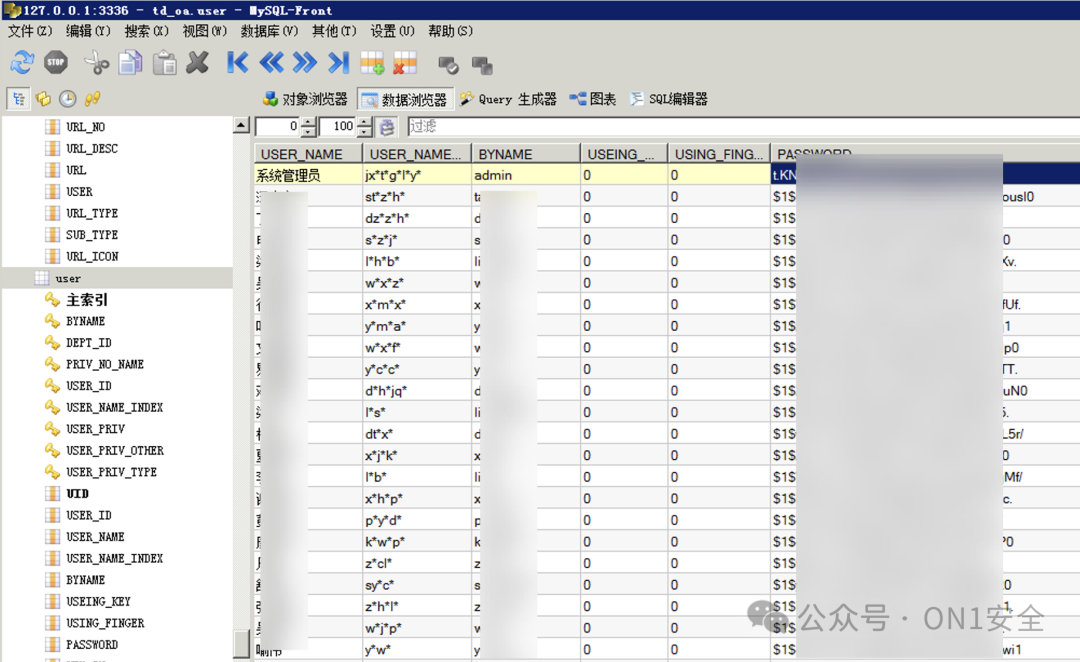Click the offset field showing 0

278,127
